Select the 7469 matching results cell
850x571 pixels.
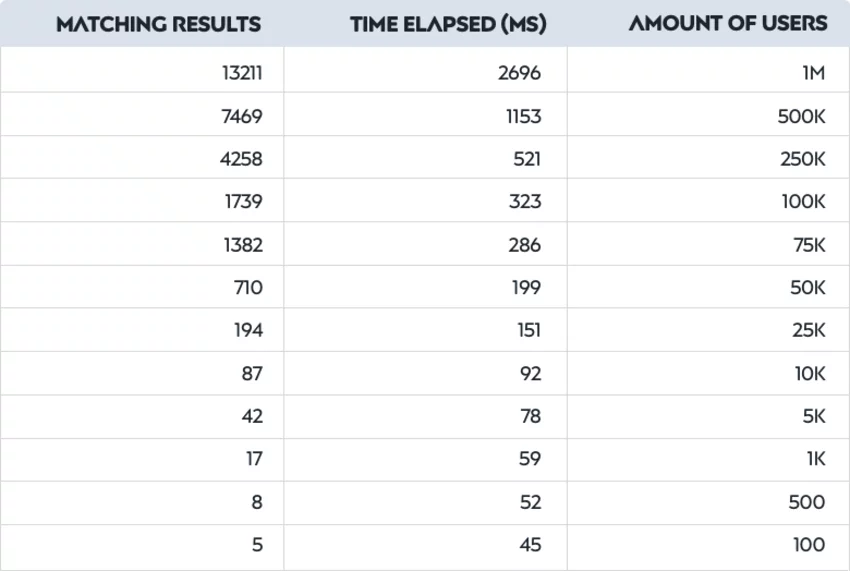tap(142, 114)
